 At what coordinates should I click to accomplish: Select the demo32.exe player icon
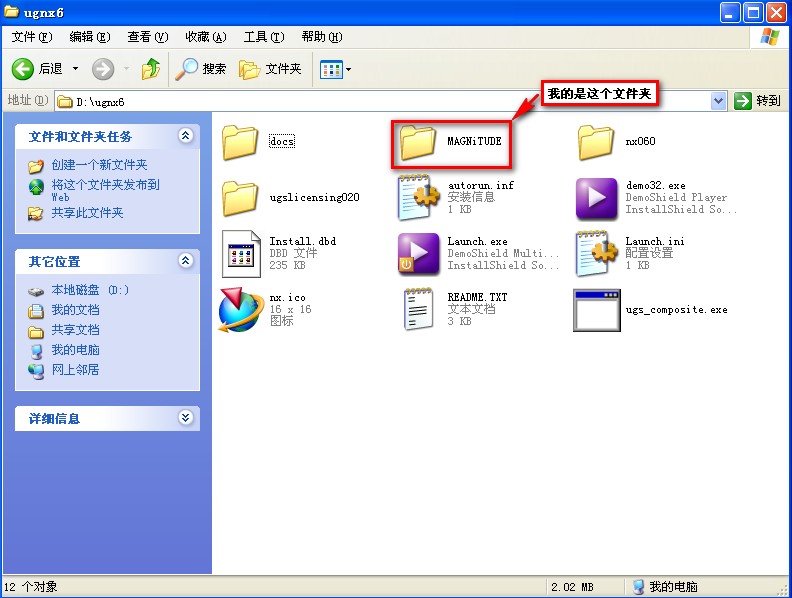coord(597,198)
